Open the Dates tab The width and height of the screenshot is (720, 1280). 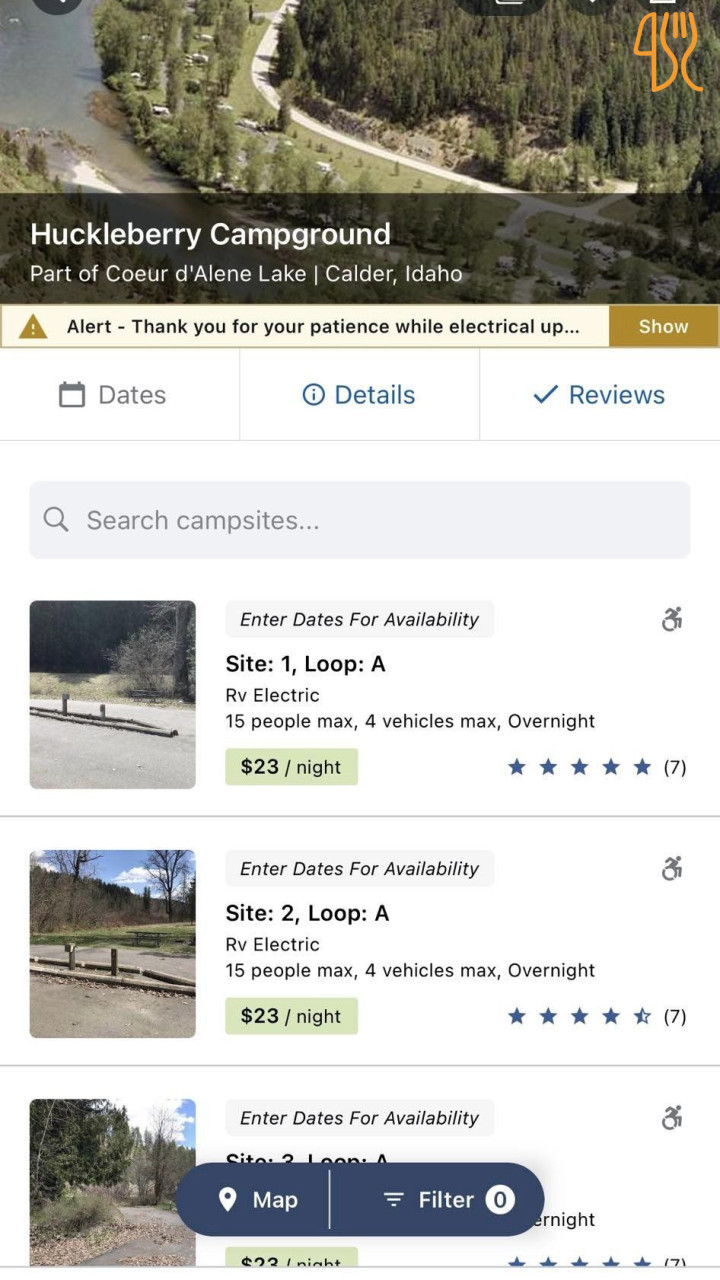click(x=113, y=395)
